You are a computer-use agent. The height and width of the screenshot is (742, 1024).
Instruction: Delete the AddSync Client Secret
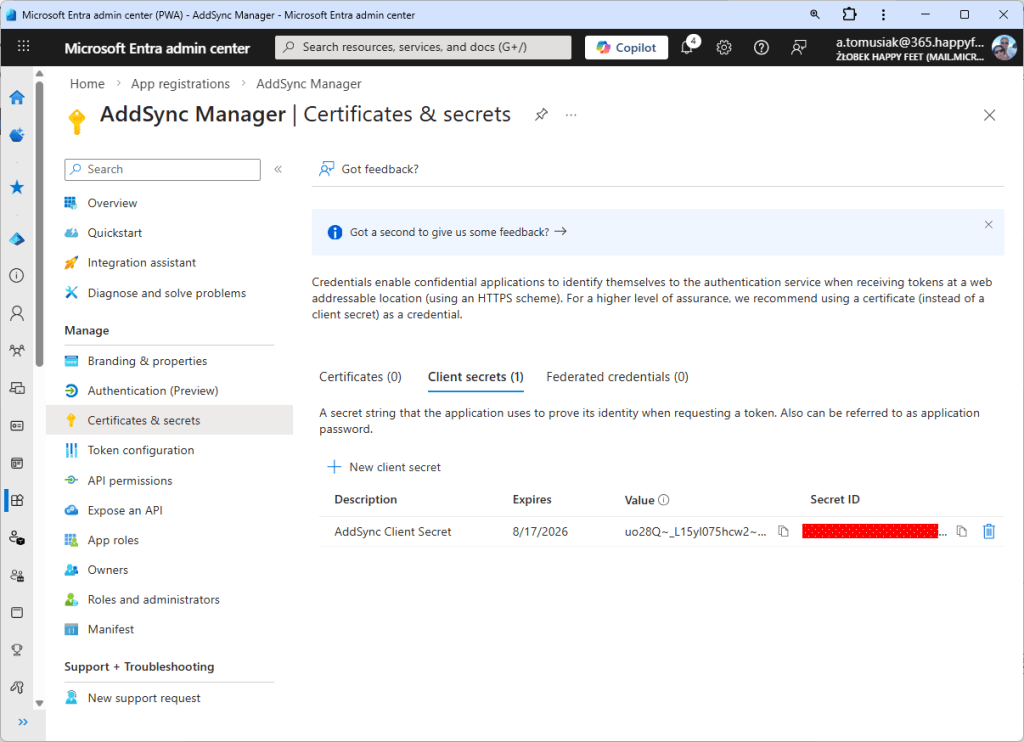pyautogui.click(x=989, y=532)
